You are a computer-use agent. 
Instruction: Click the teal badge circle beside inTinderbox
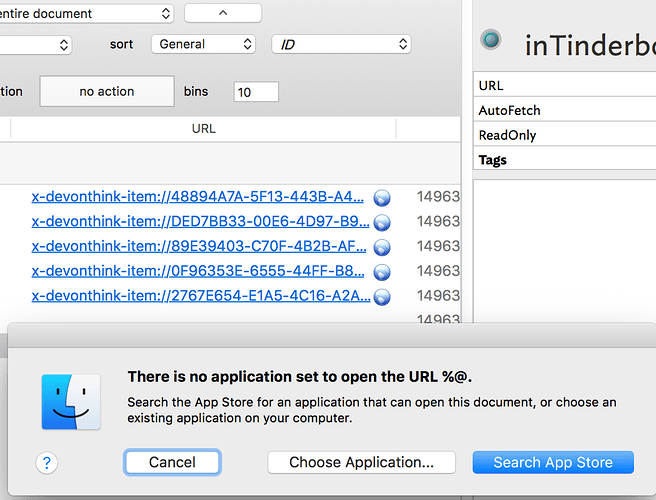point(490,40)
